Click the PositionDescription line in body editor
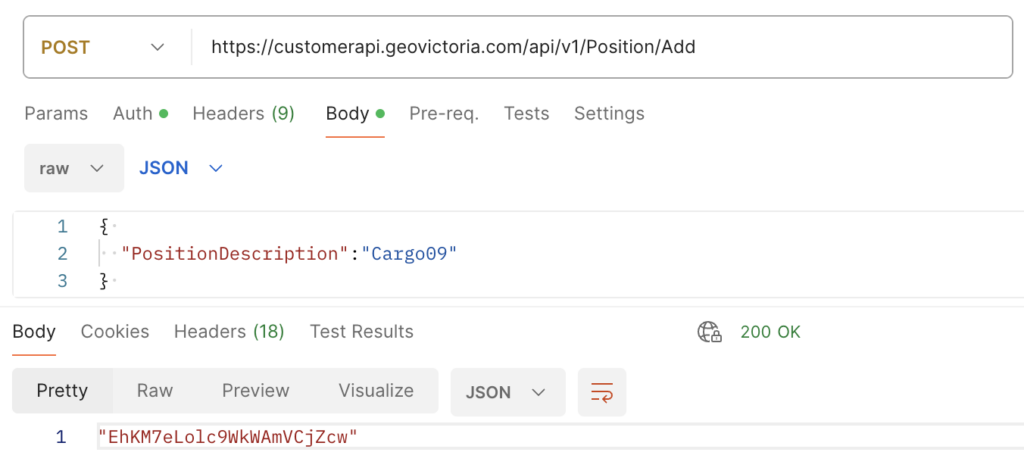The image size is (1024, 474). point(288,254)
